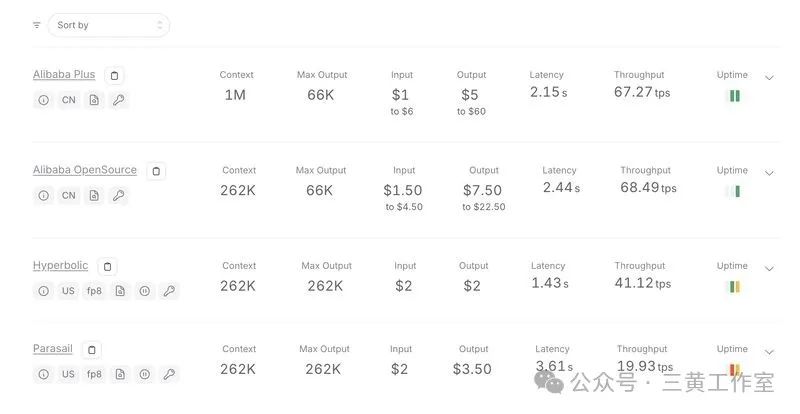The height and width of the screenshot is (414, 800).
Task: Click the document icon under Hyperbolic
Action: [120, 291]
